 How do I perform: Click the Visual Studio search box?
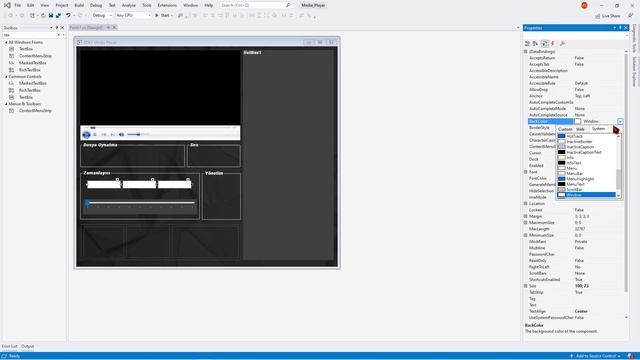click(256, 5)
